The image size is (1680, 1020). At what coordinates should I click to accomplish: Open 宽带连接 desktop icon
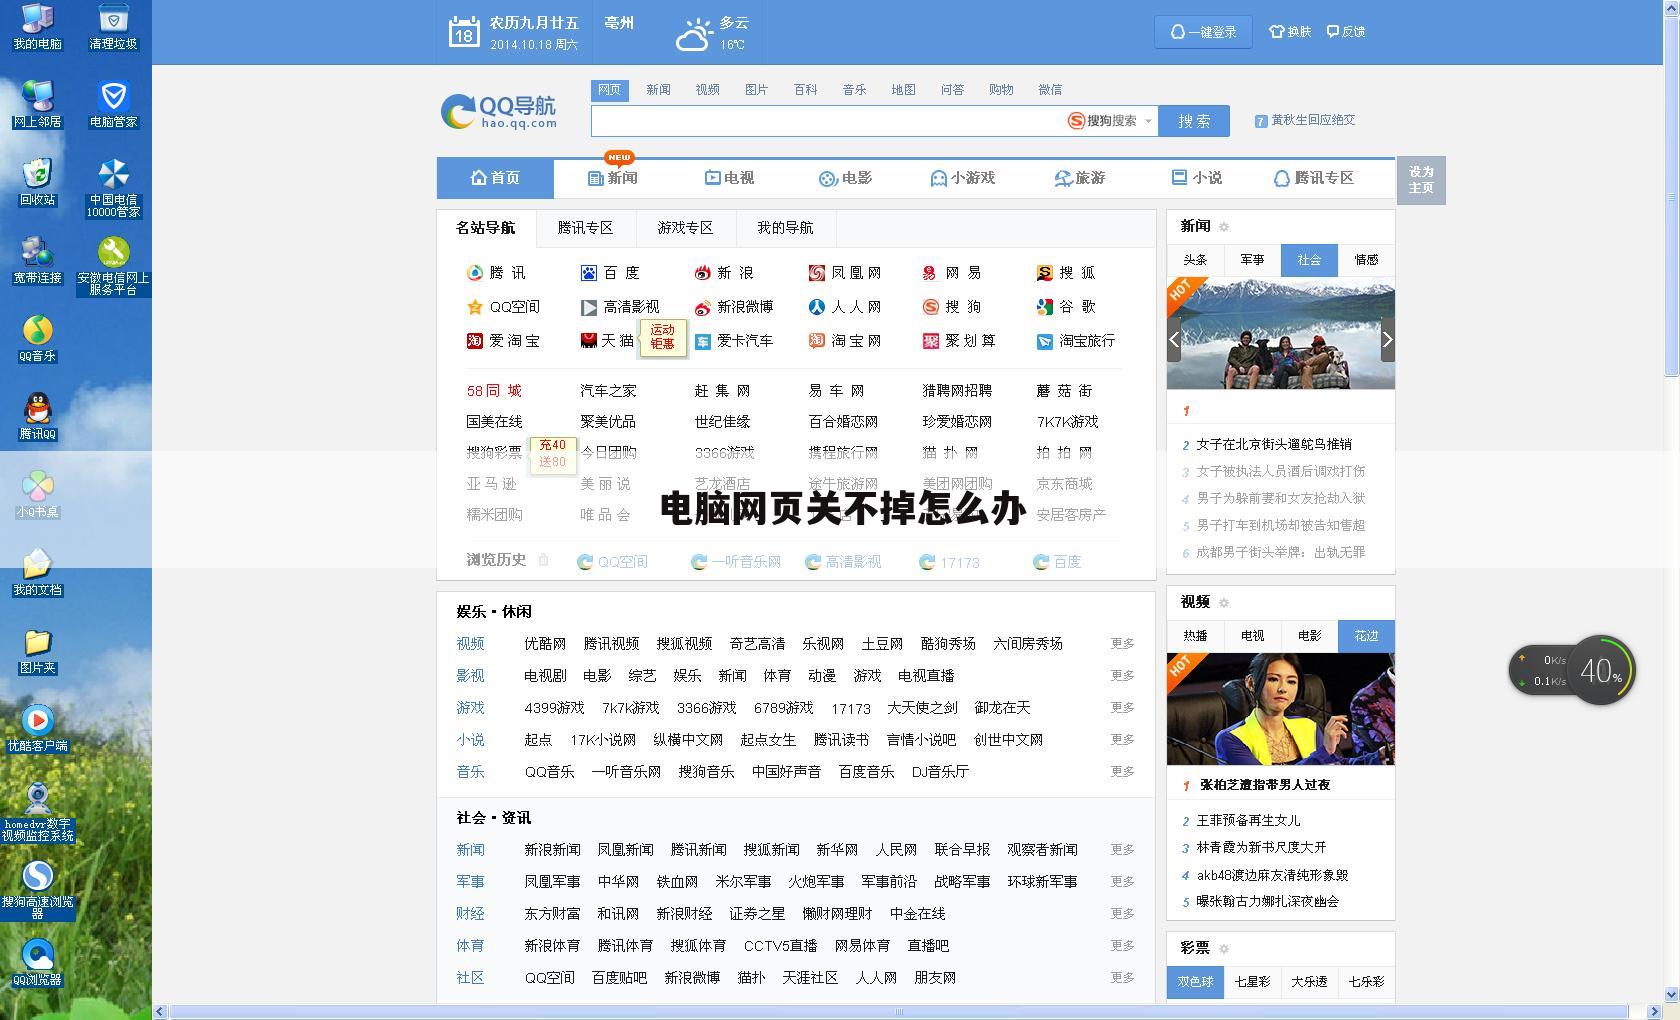point(37,260)
